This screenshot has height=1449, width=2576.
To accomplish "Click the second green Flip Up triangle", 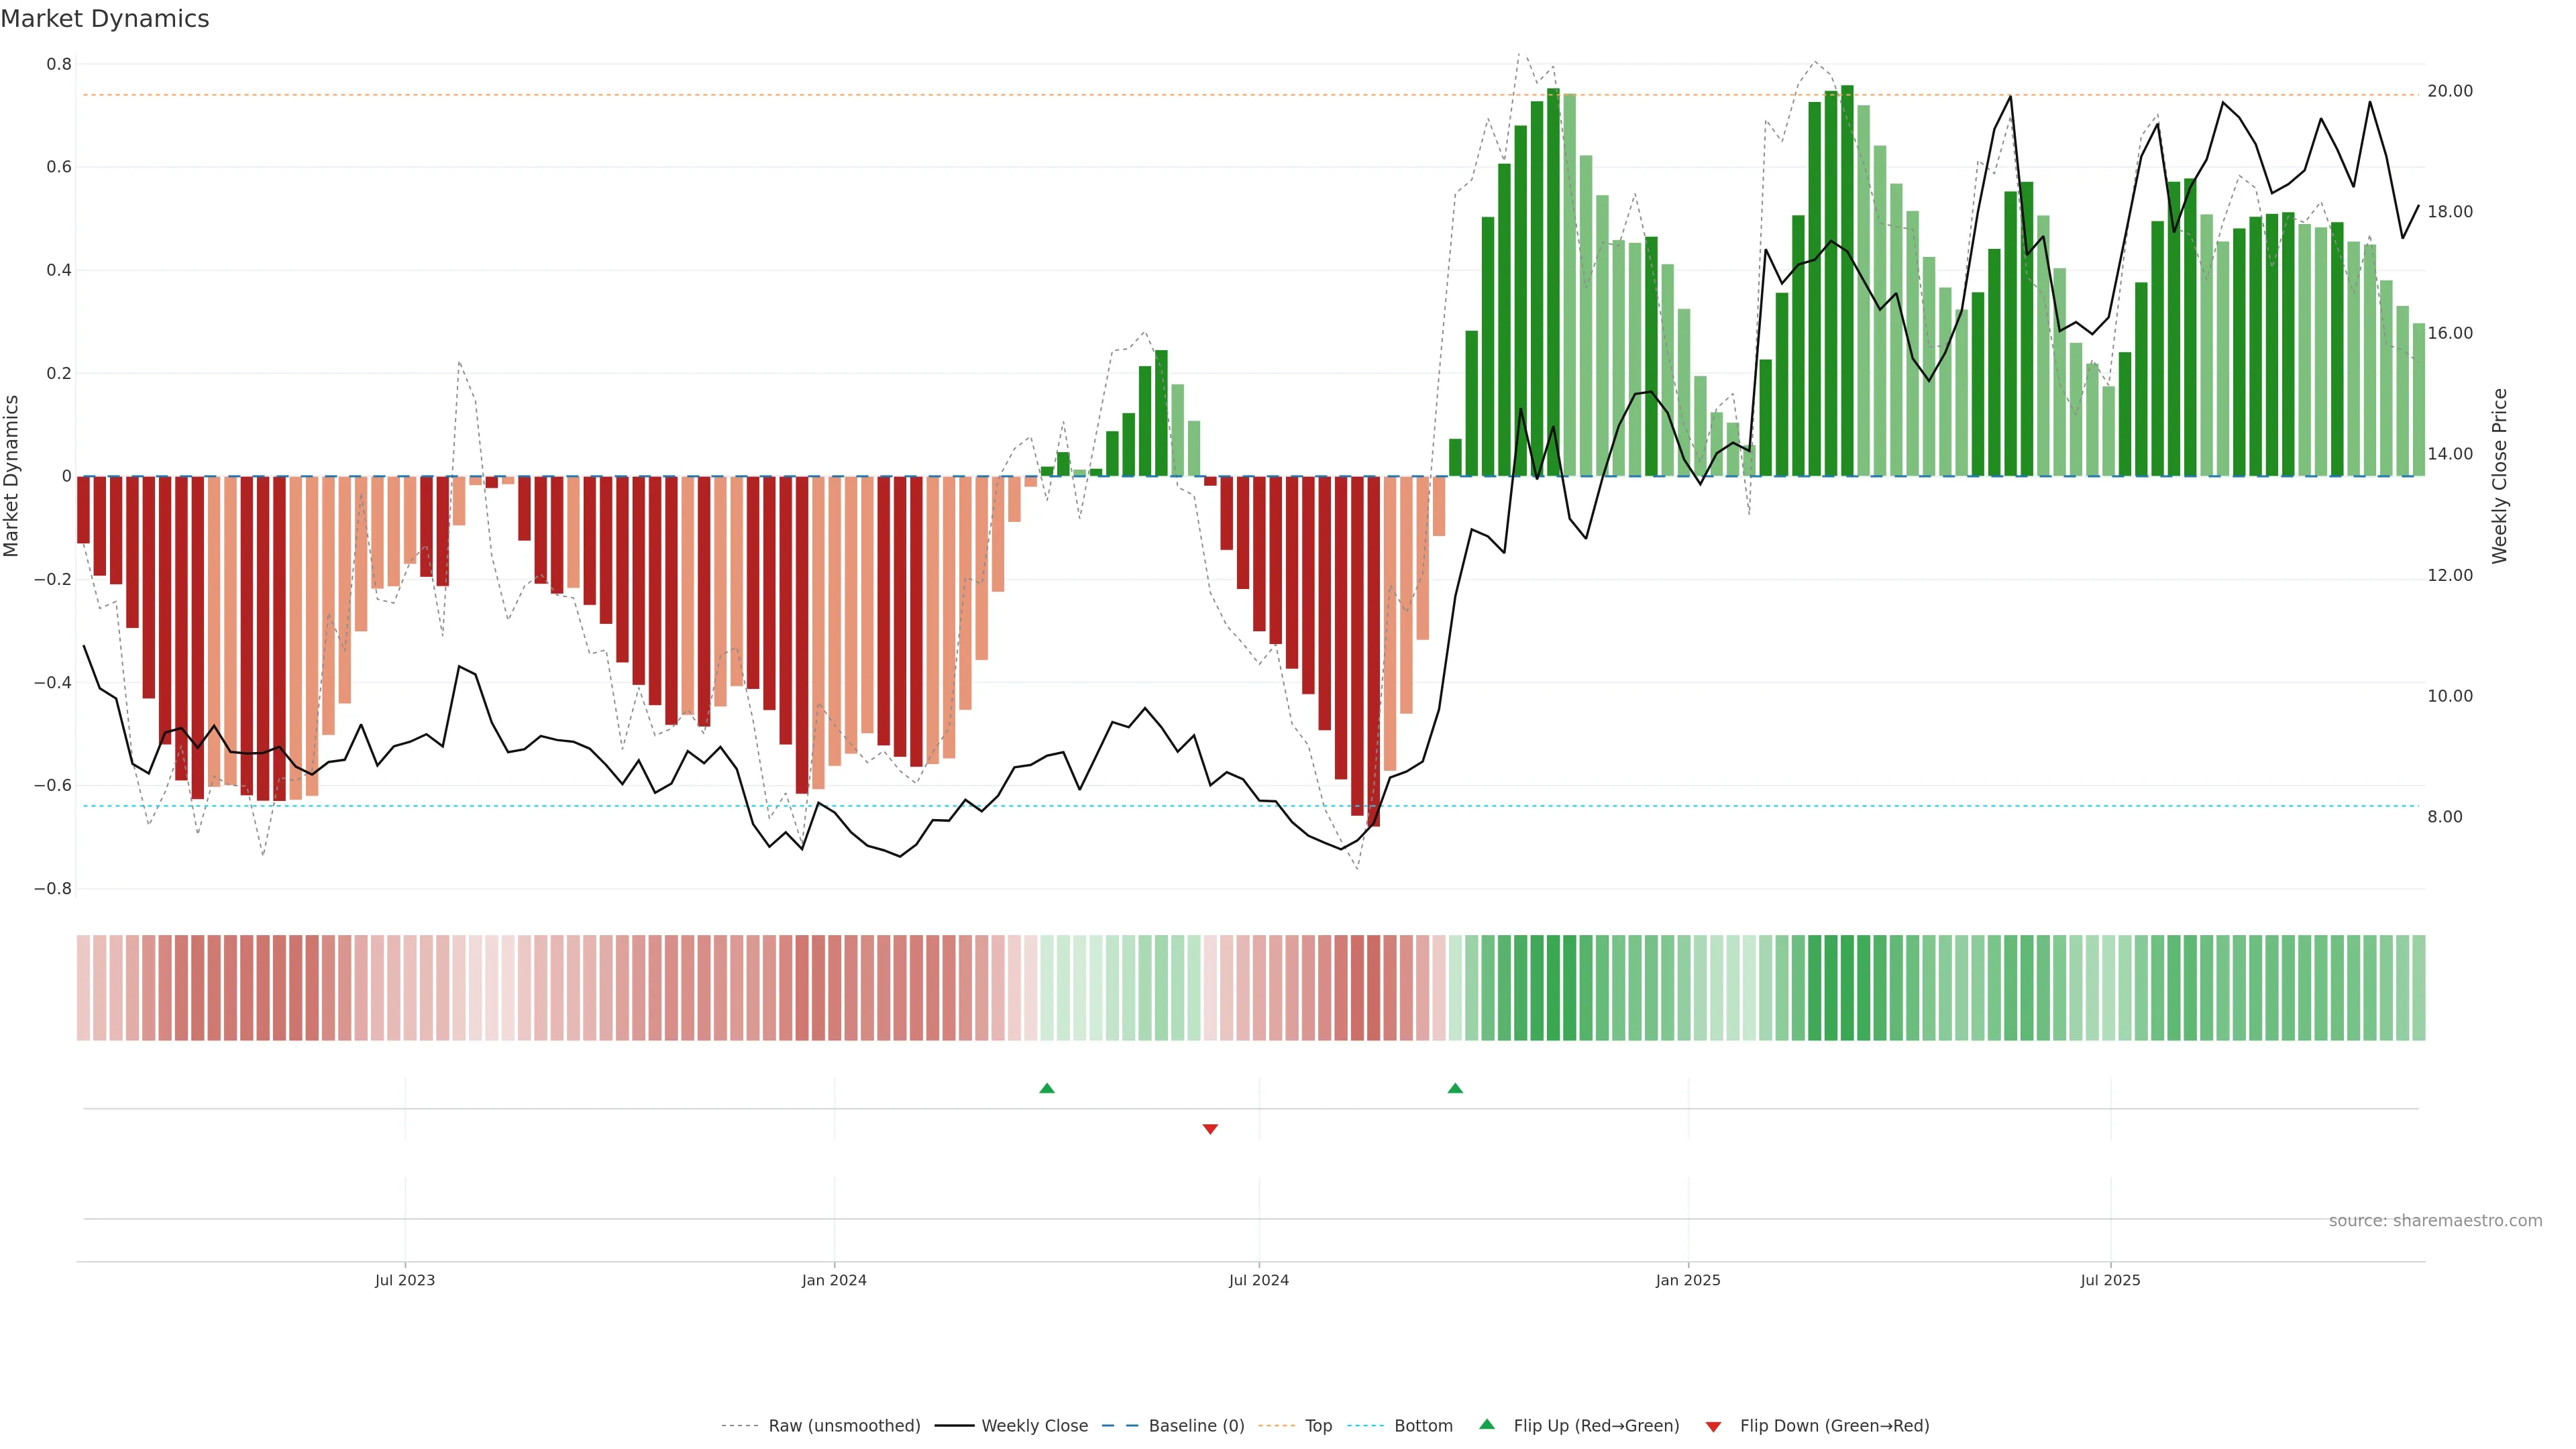I will pos(1455,1088).
